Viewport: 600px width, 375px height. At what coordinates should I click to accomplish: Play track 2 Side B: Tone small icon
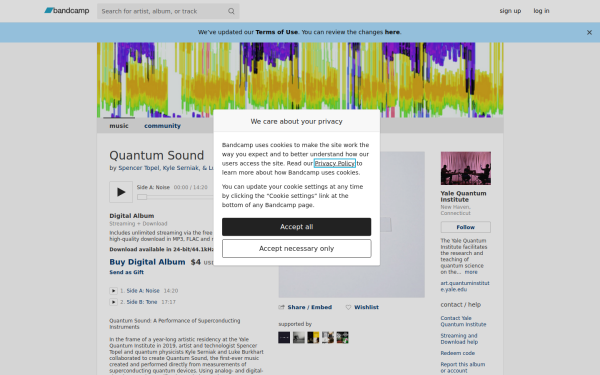(113, 302)
